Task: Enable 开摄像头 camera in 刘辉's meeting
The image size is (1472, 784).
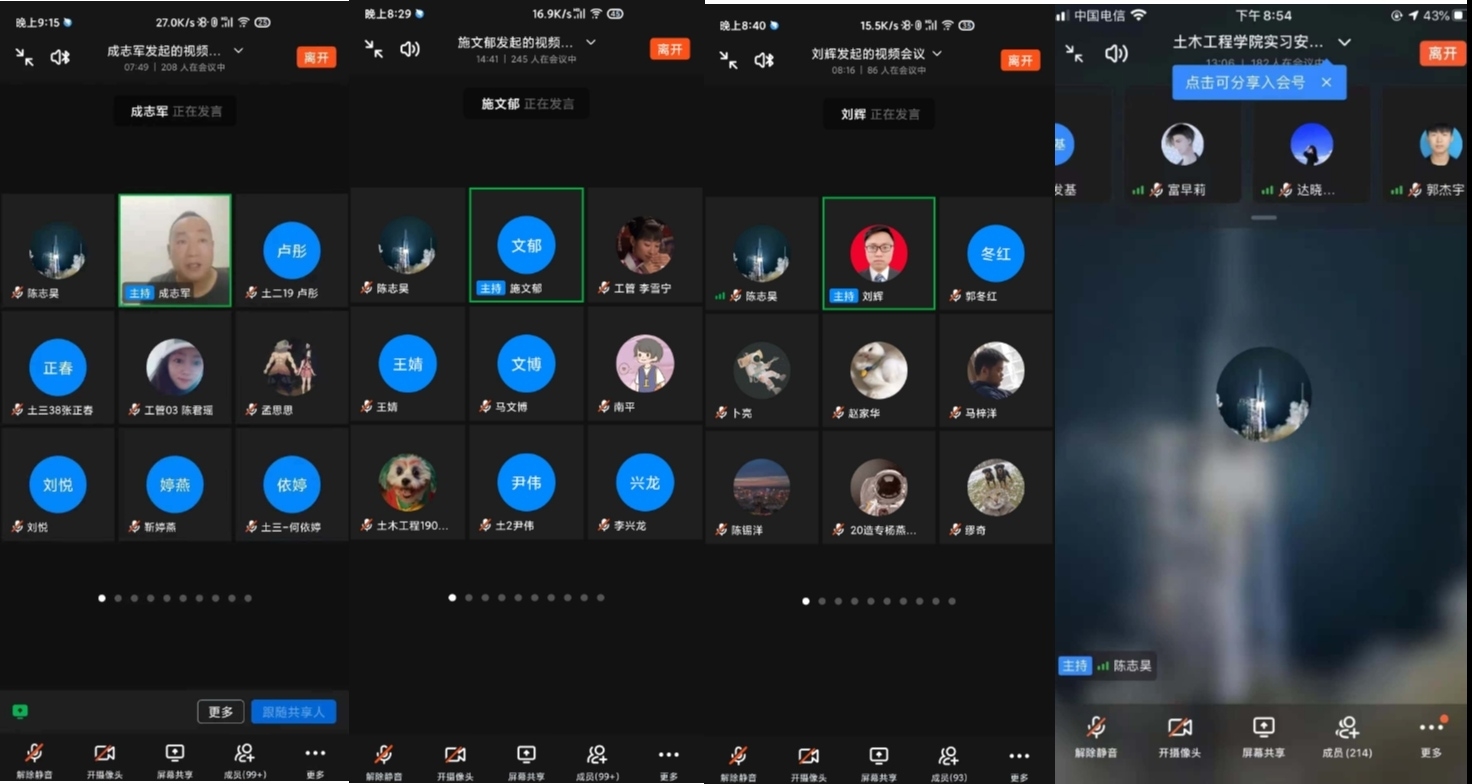Action: click(x=808, y=762)
